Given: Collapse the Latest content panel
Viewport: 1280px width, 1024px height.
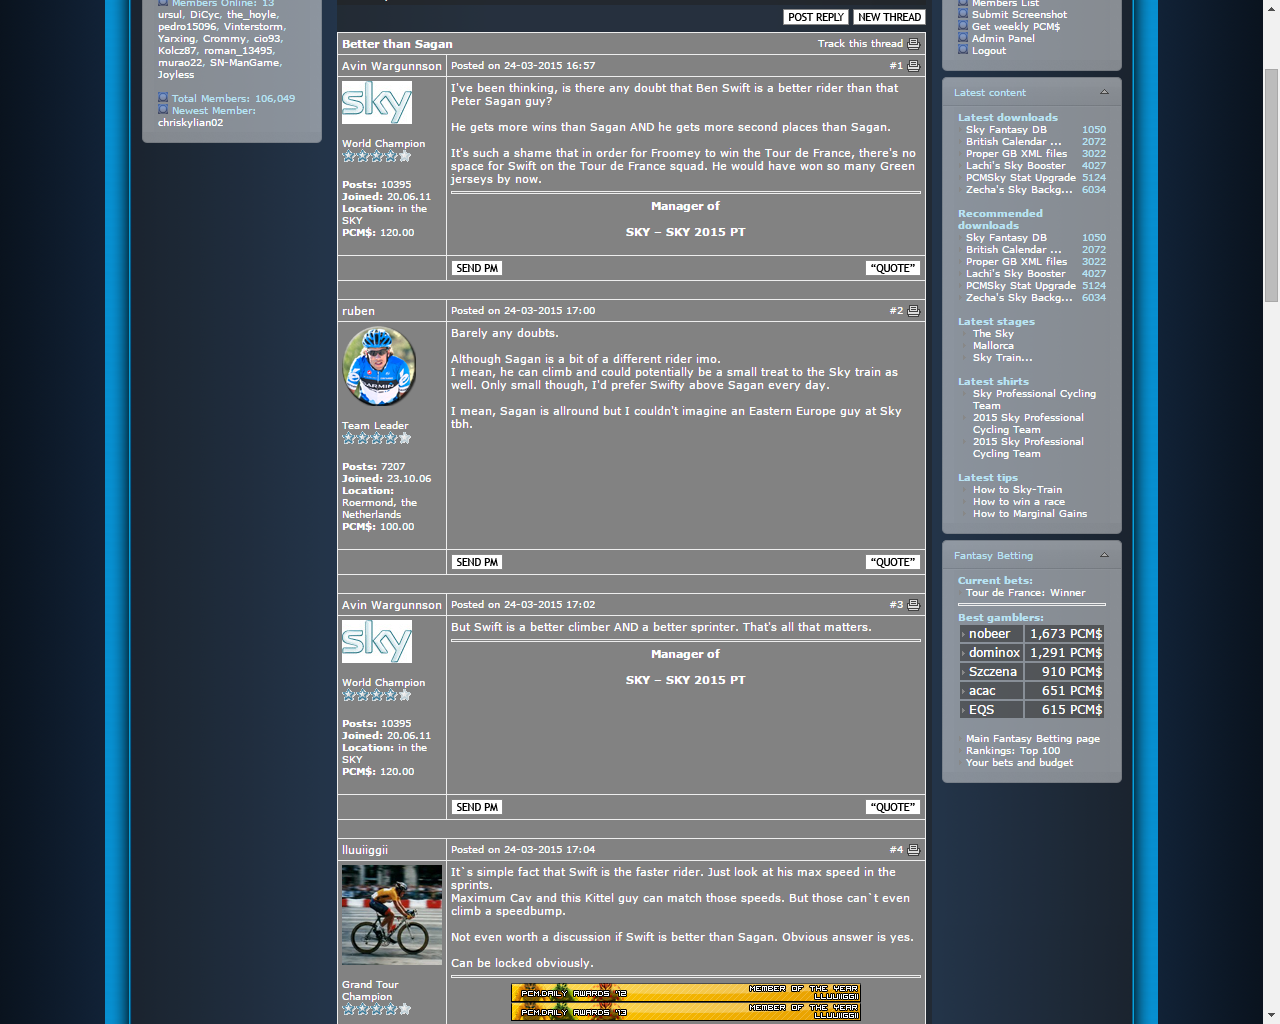Looking at the screenshot, I should tap(1104, 92).
